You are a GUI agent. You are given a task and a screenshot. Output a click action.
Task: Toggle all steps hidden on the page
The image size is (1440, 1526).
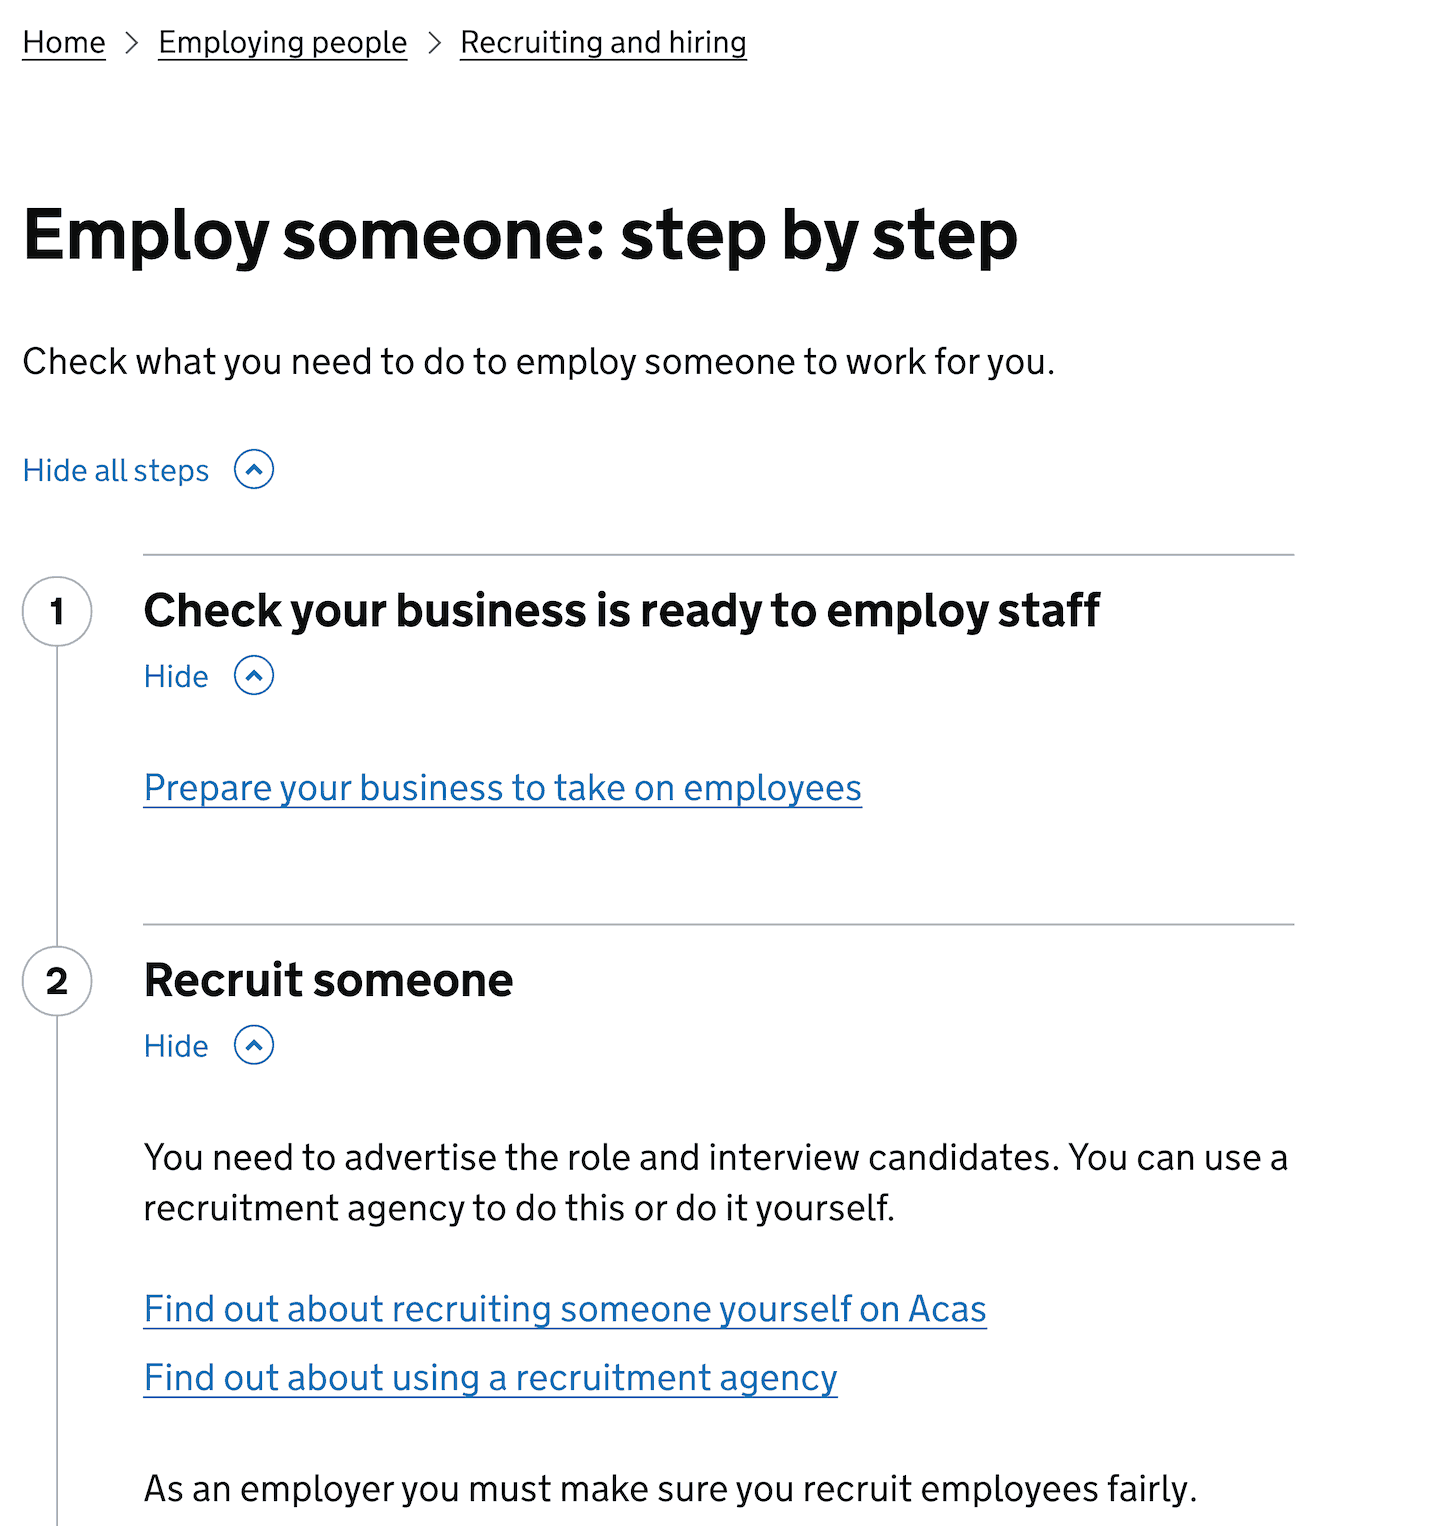115,469
